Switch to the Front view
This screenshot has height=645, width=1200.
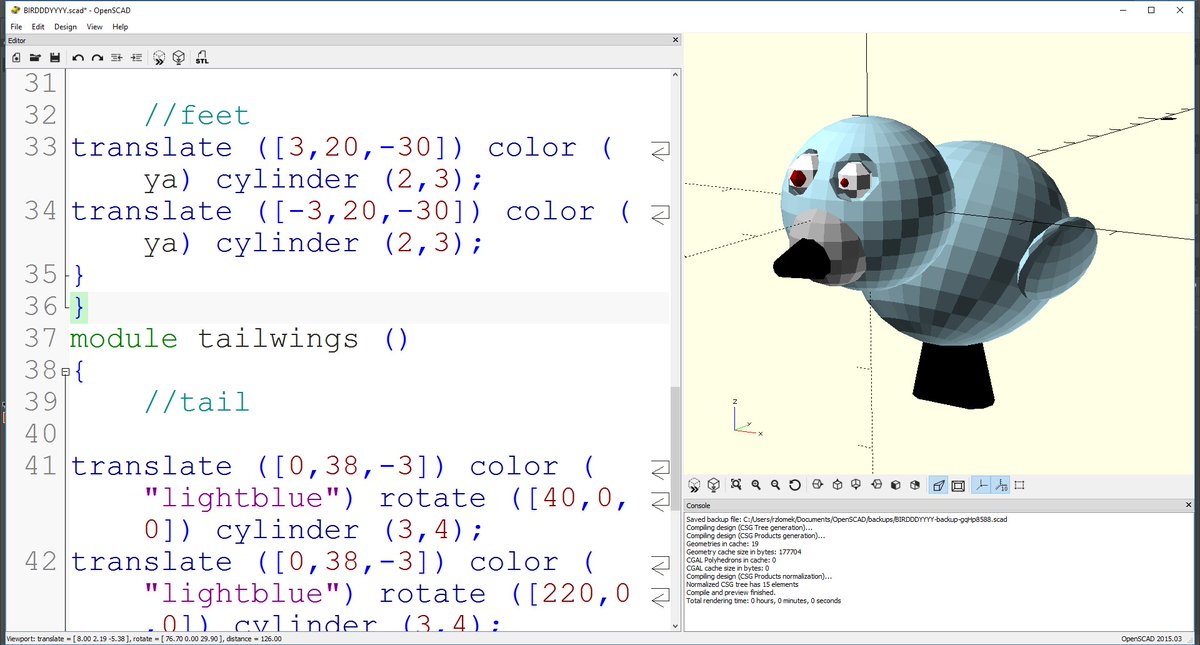coord(896,485)
